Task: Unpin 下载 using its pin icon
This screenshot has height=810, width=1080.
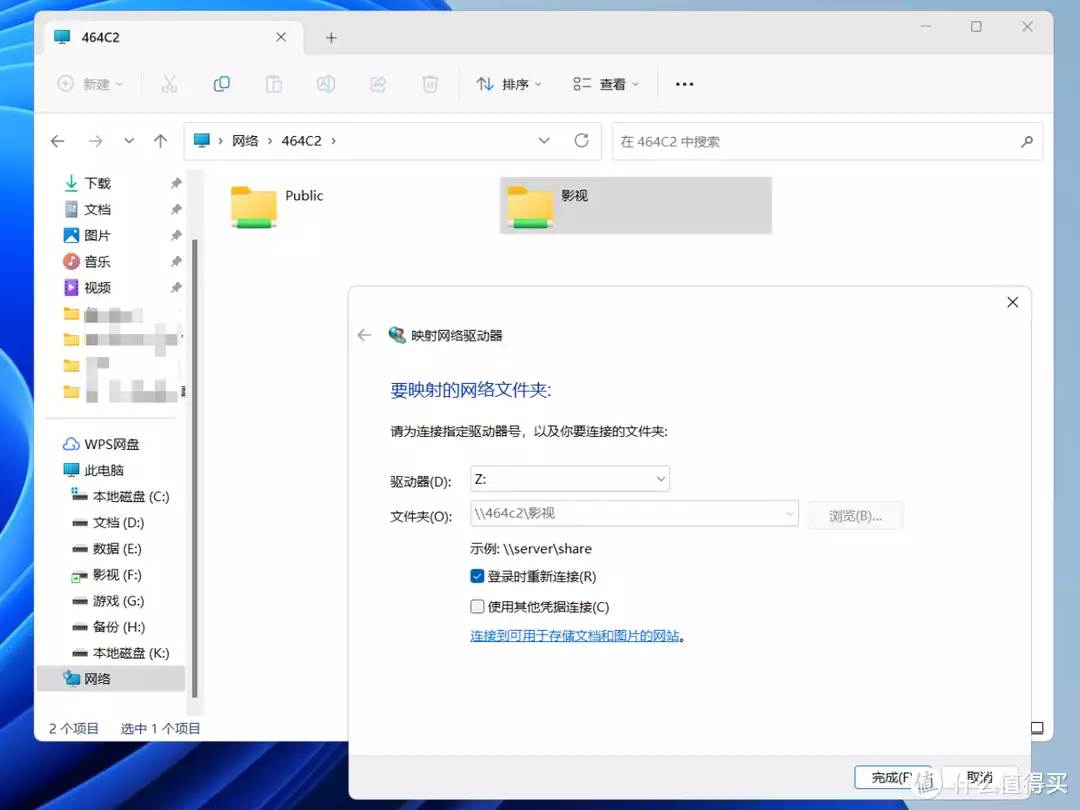Action: click(x=176, y=183)
